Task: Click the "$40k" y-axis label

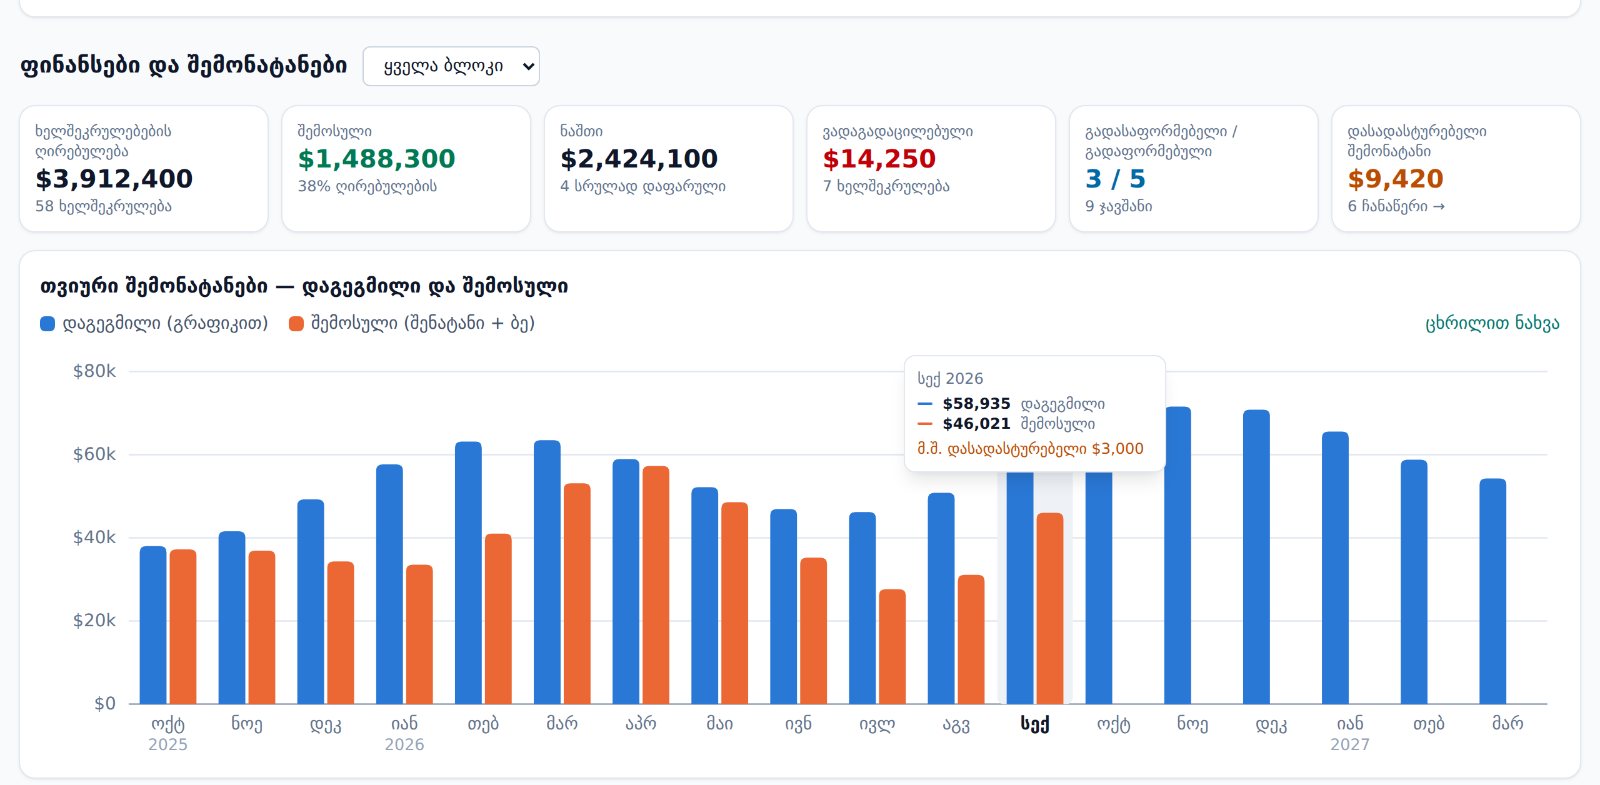Action: coord(94,537)
